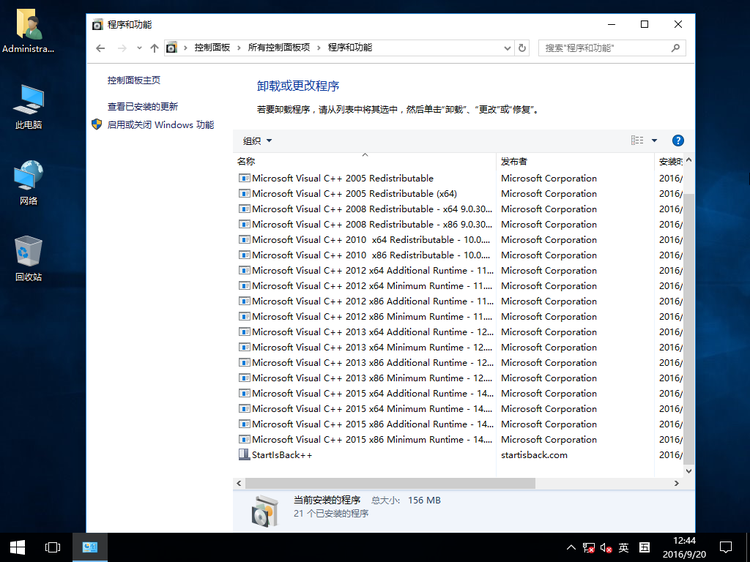
Task: Select Visual C++ 2012 x64 Minimum Runtime
Action: 458,286
